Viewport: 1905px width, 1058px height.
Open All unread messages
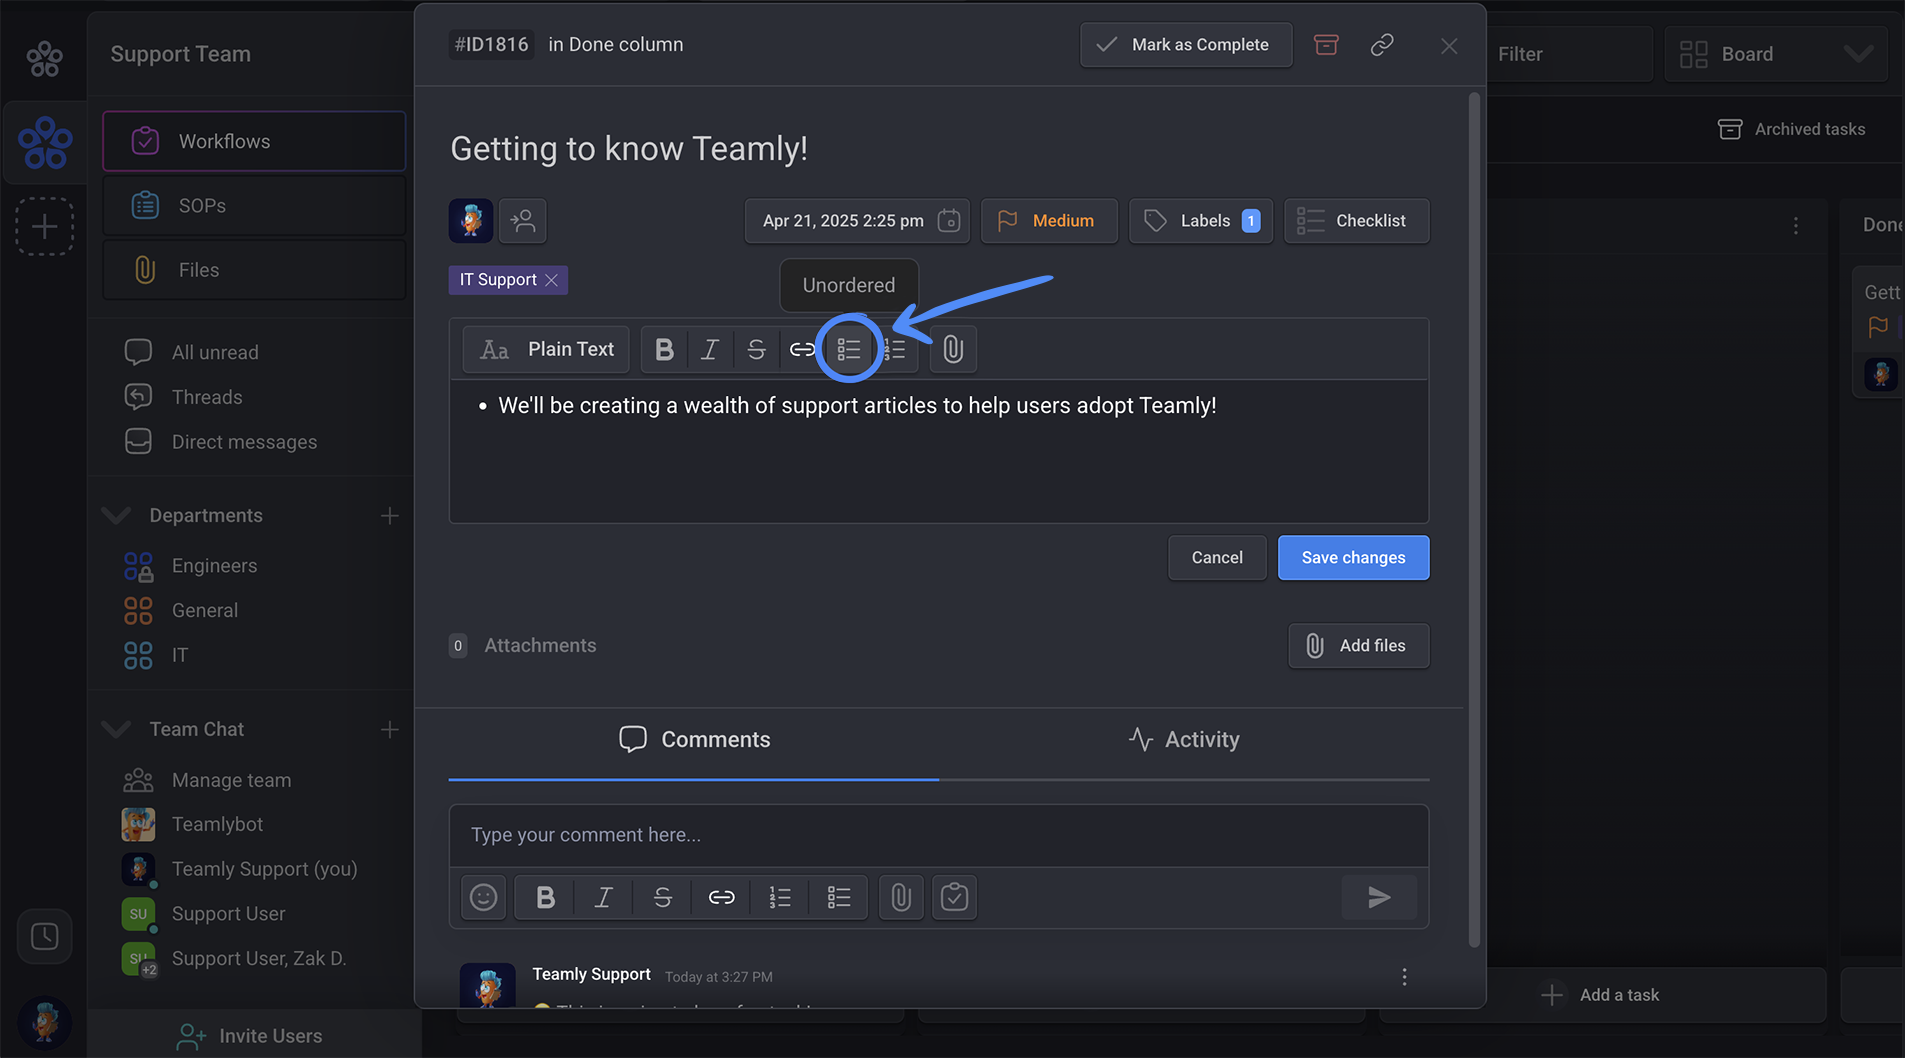214,352
